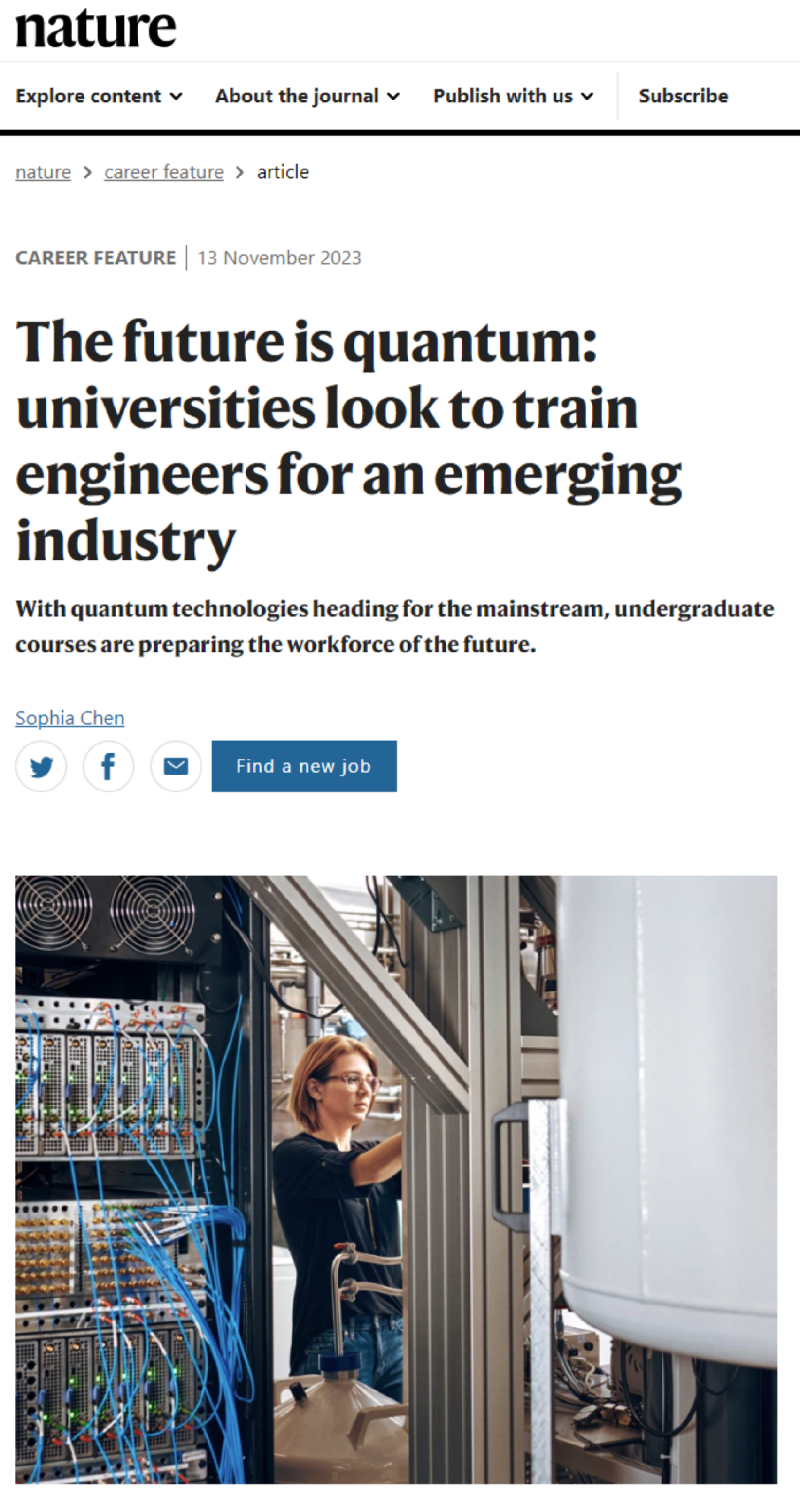Share the article on Facebook
800x1497 pixels.
pyautogui.click(x=108, y=767)
